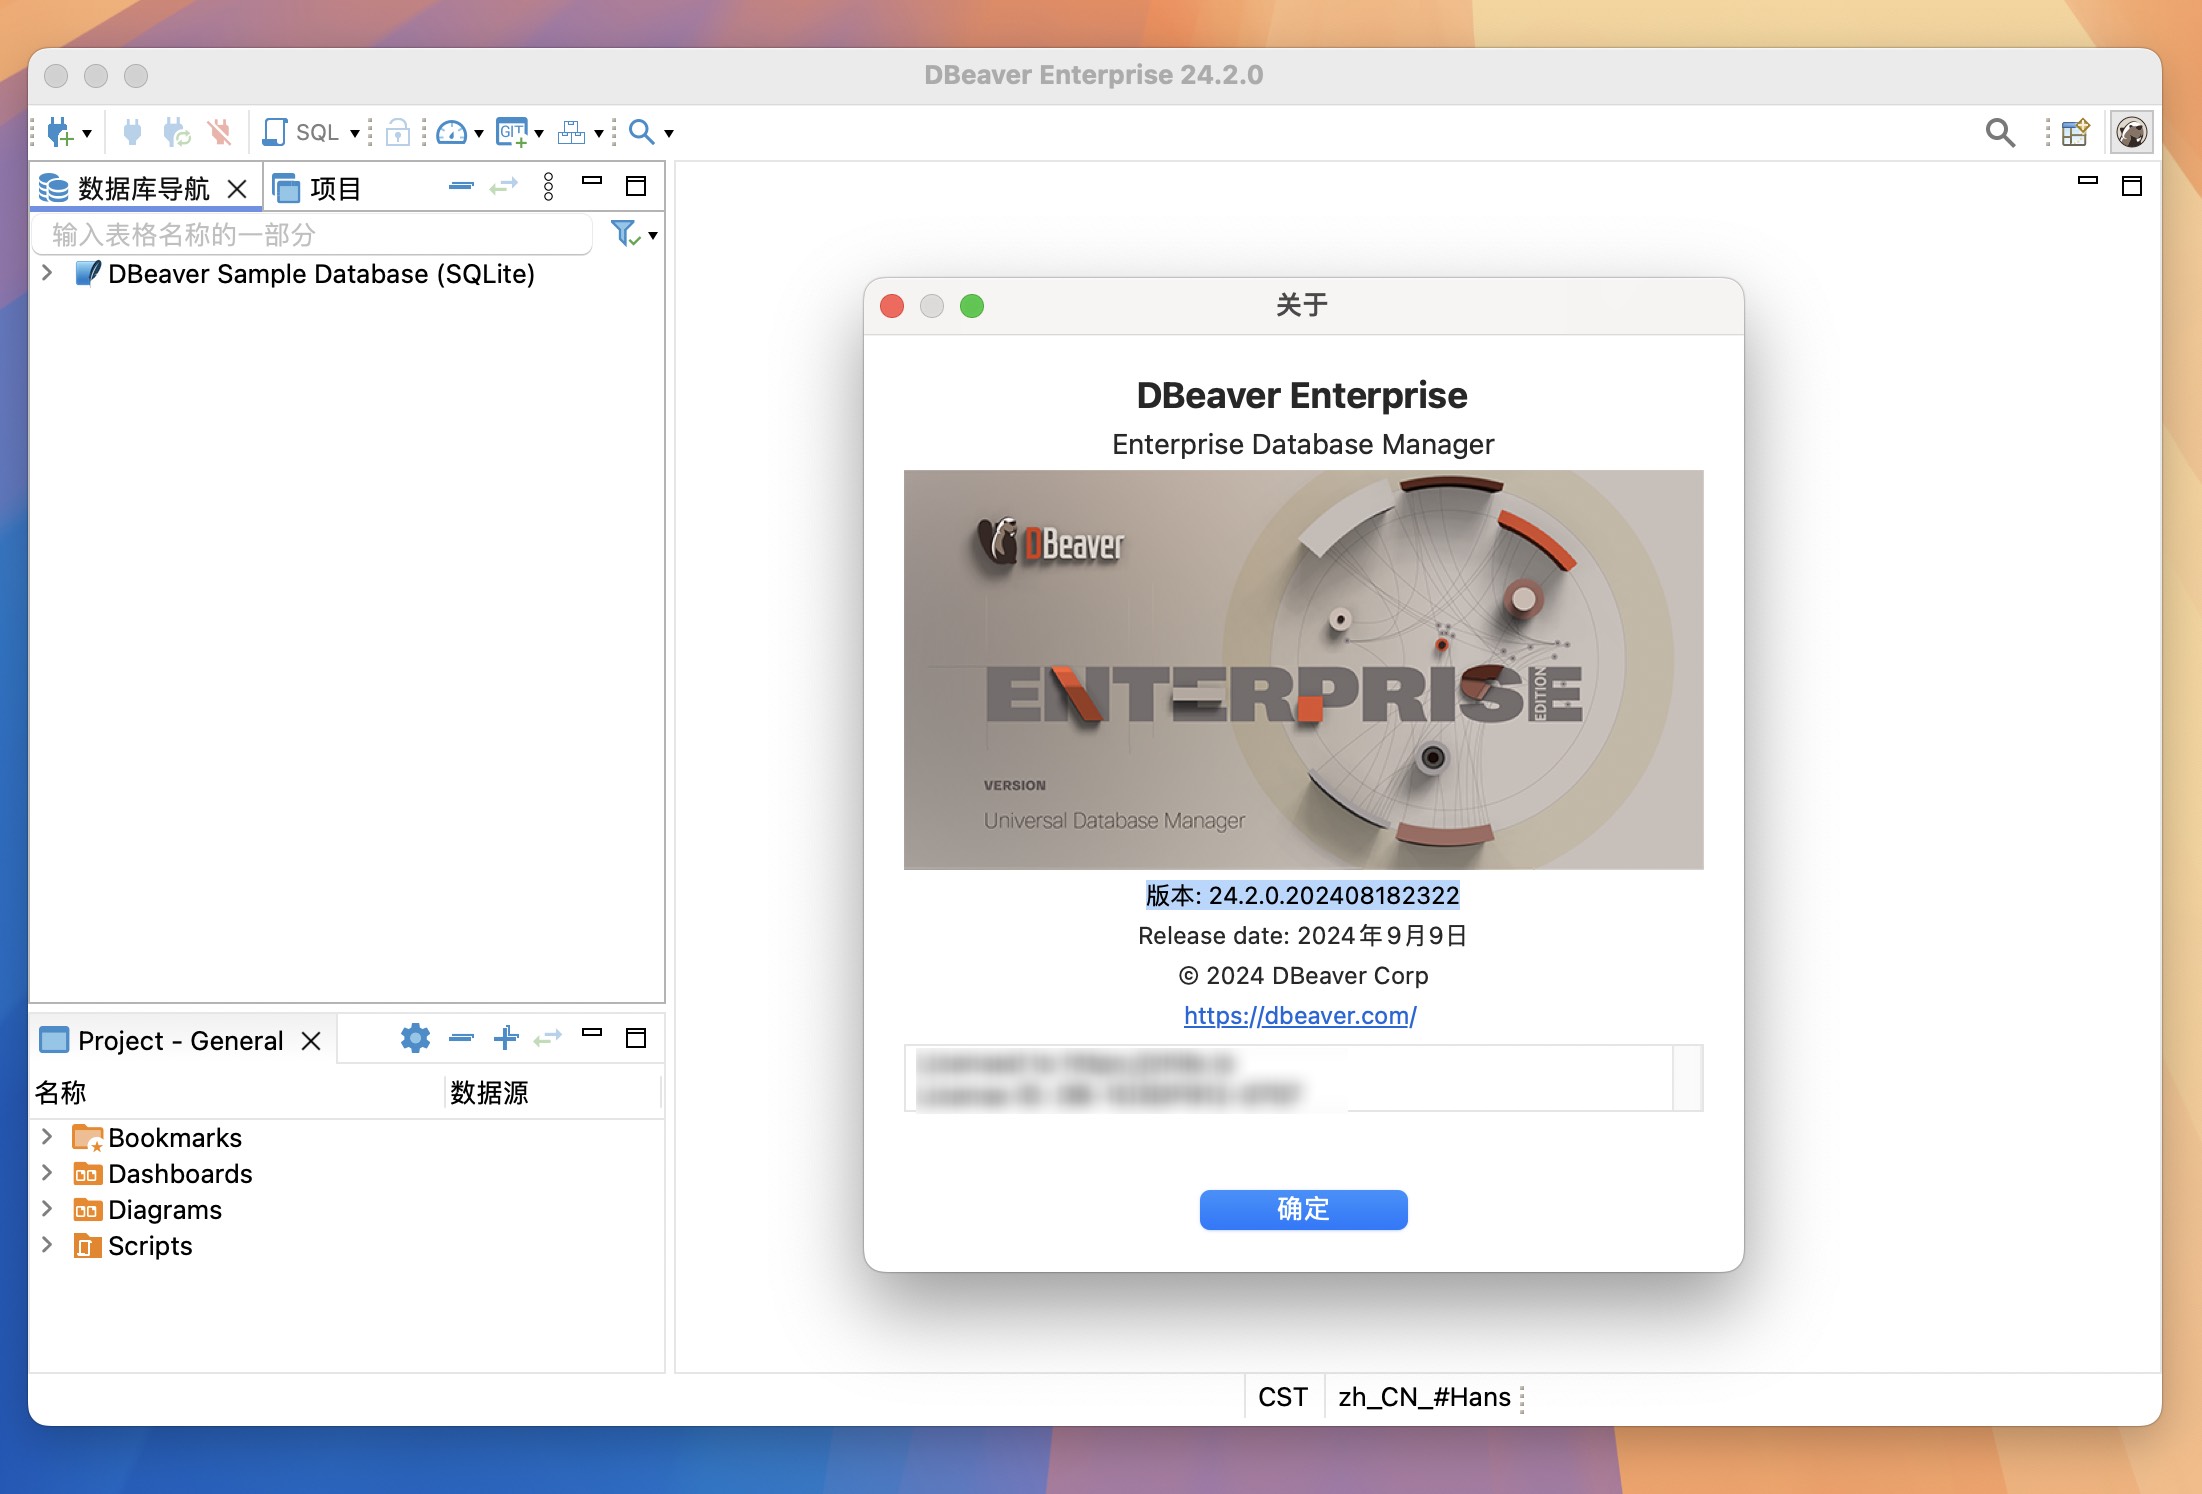Click the Reconnect plug icon

[x=176, y=132]
